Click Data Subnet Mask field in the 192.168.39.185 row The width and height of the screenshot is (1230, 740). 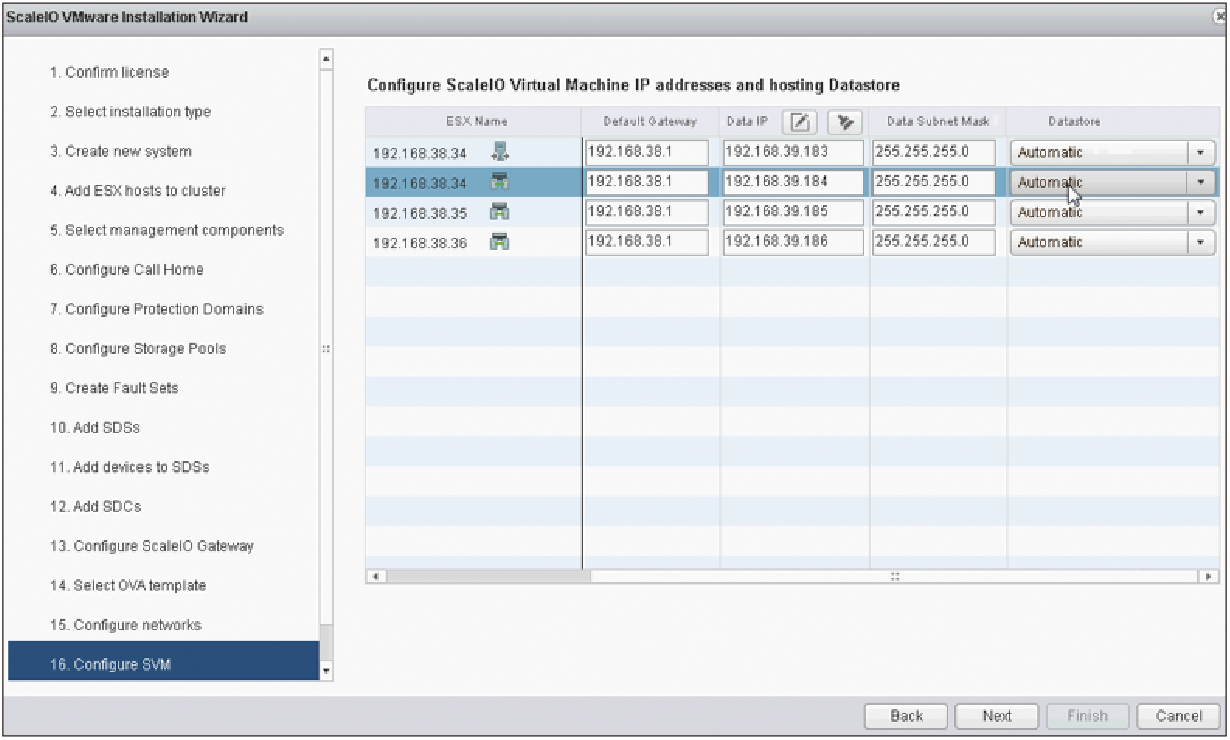click(x=934, y=212)
